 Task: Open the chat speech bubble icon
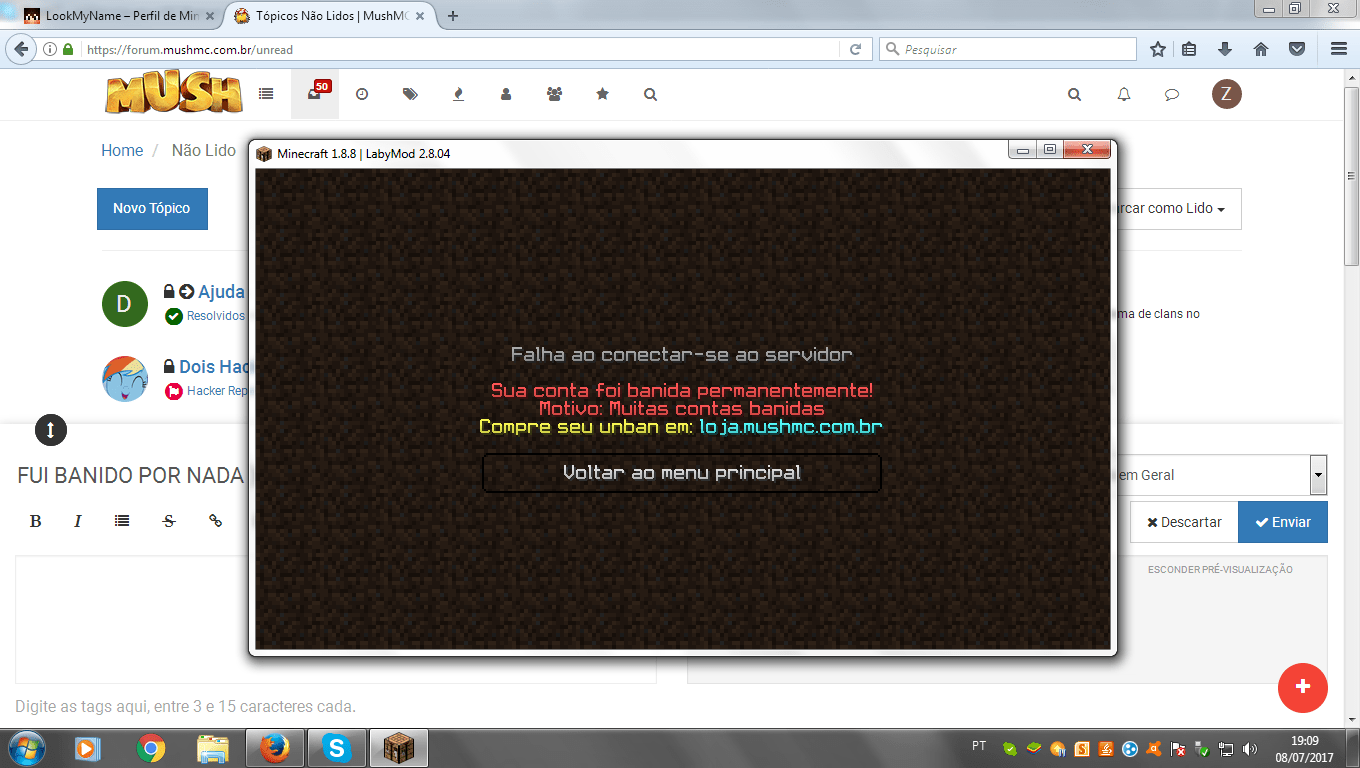[x=1172, y=95]
